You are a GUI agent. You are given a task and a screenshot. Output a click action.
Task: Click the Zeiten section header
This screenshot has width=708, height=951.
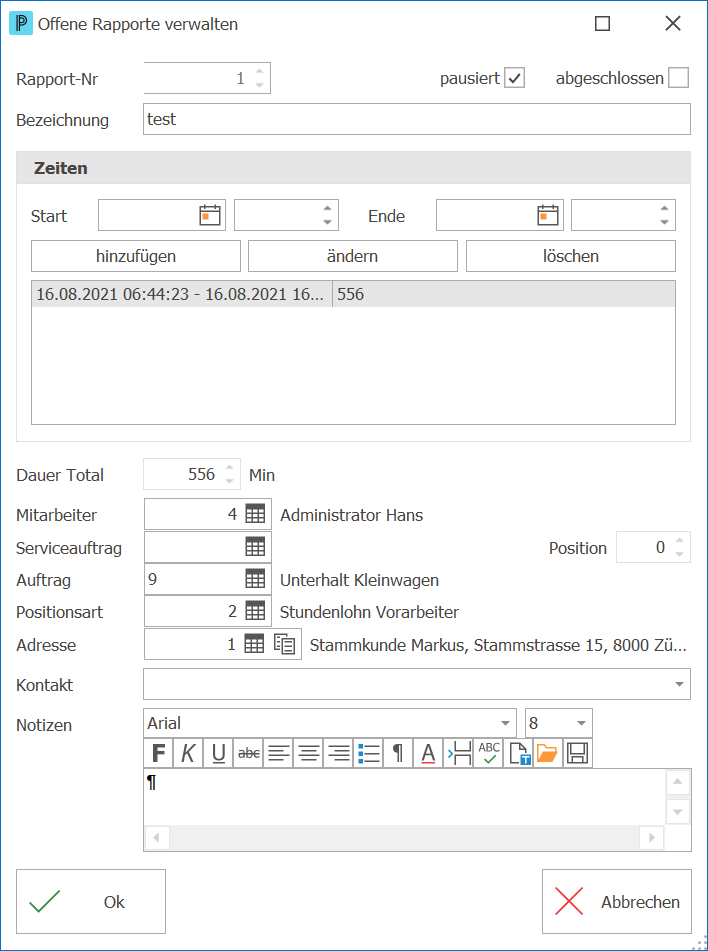point(353,168)
